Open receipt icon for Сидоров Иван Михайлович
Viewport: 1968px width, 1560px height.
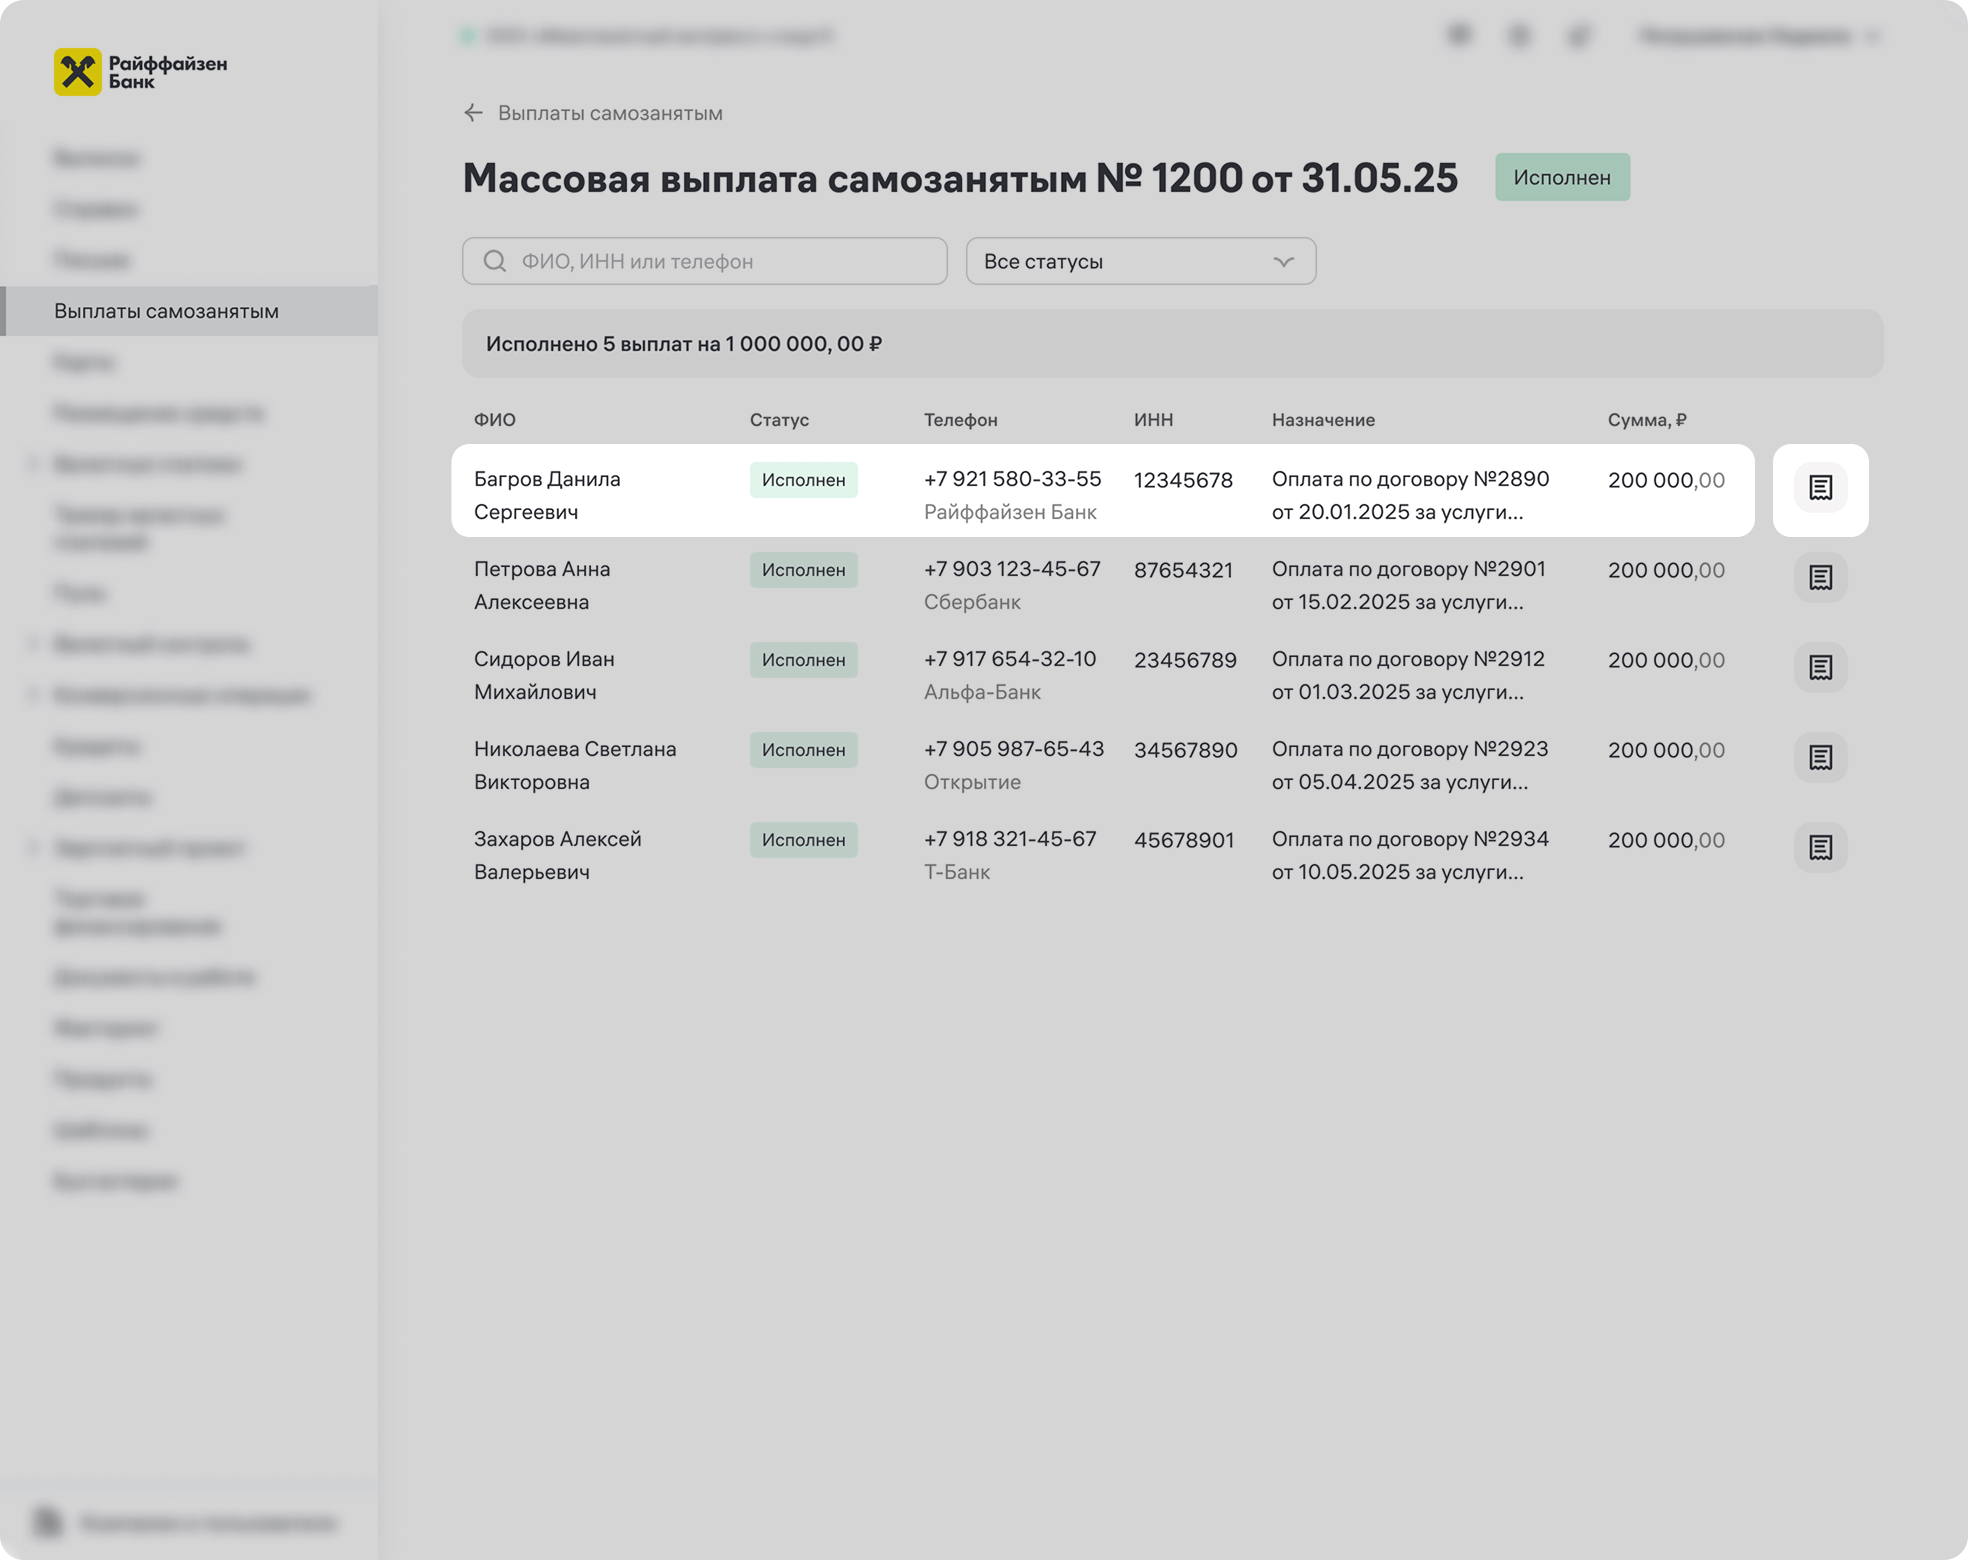click(x=1820, y=668)
